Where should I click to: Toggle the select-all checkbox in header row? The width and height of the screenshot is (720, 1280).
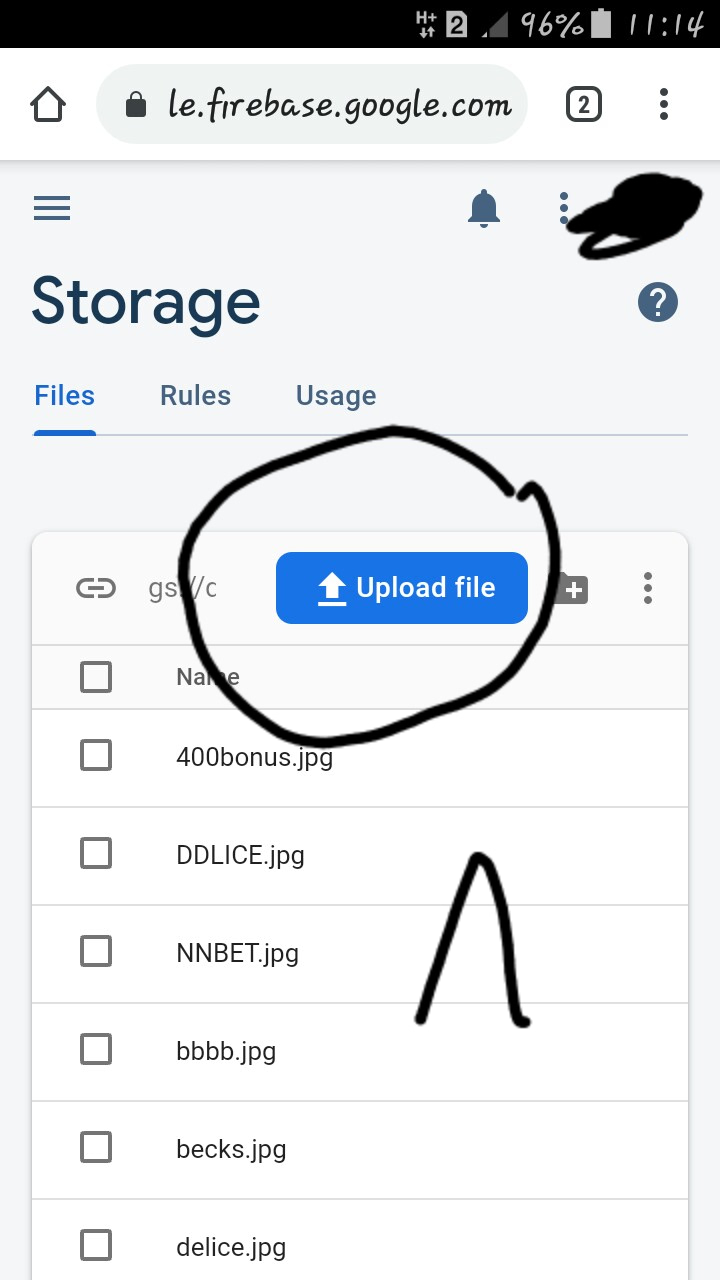[96, 677]
